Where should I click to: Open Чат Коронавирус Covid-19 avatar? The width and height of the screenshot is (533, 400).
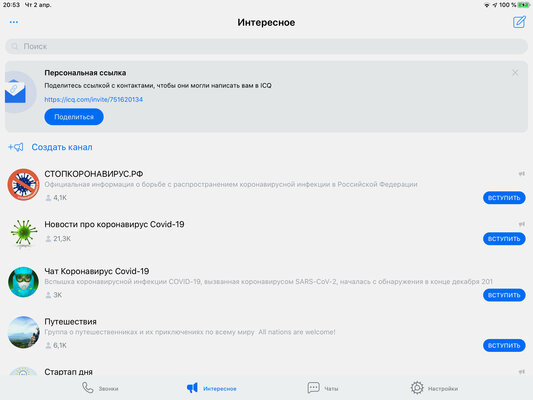(23, 282)
